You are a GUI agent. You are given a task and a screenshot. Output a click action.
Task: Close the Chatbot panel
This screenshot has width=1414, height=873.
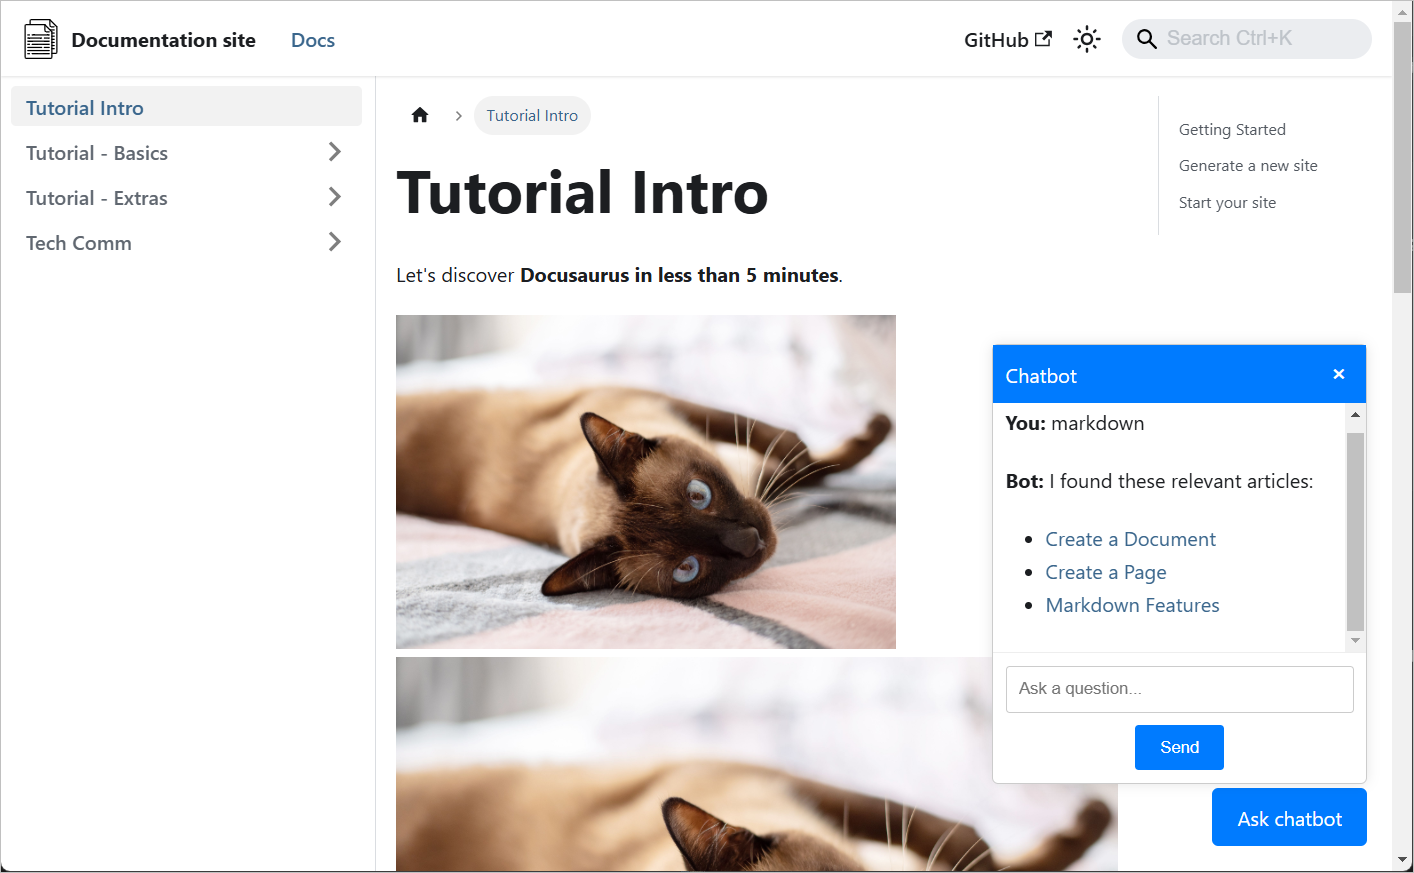click(1339, 374)
